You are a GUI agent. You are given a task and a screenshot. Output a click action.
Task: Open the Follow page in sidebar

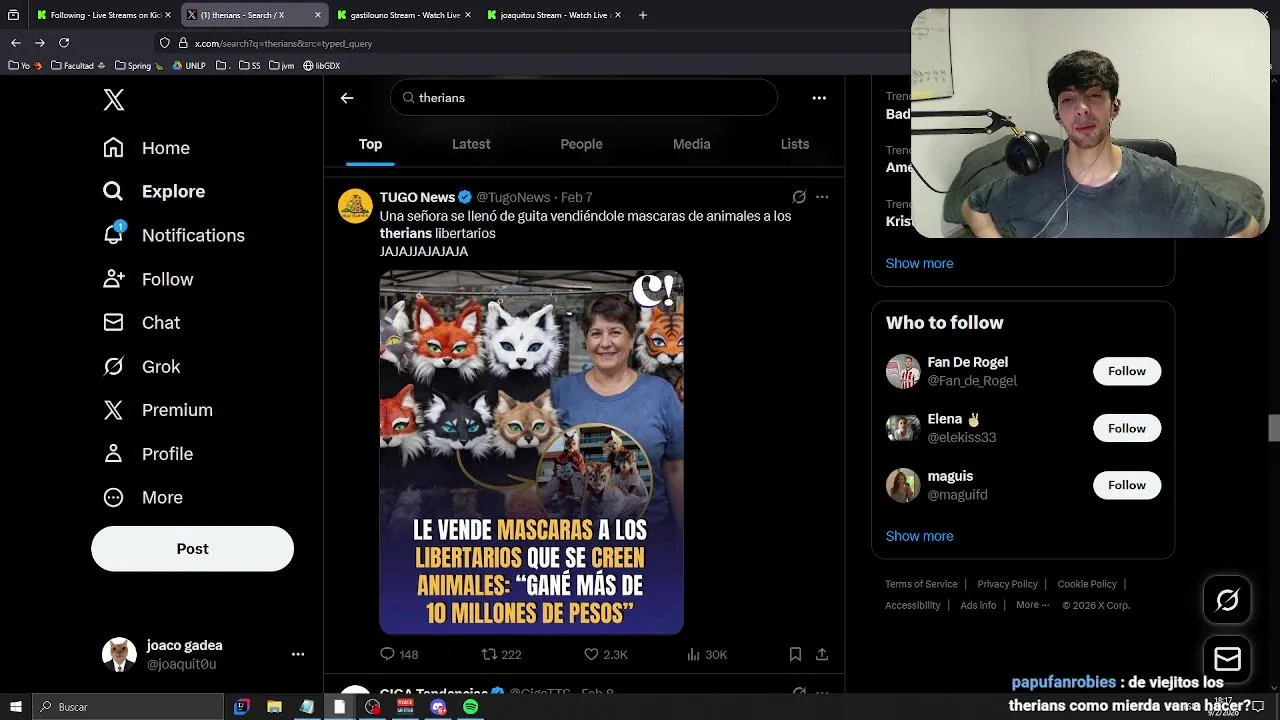click(148, 279)
